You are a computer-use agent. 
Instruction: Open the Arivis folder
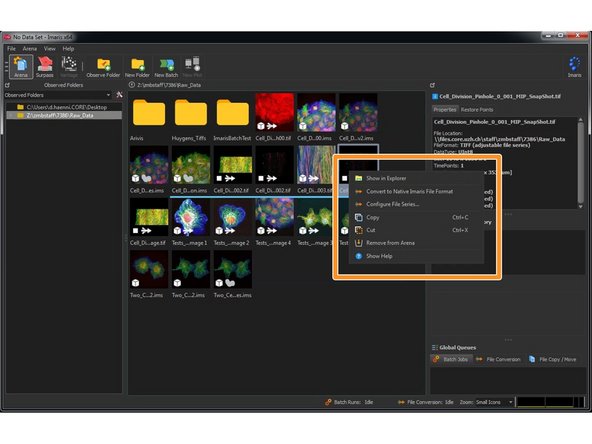(149, 112)
